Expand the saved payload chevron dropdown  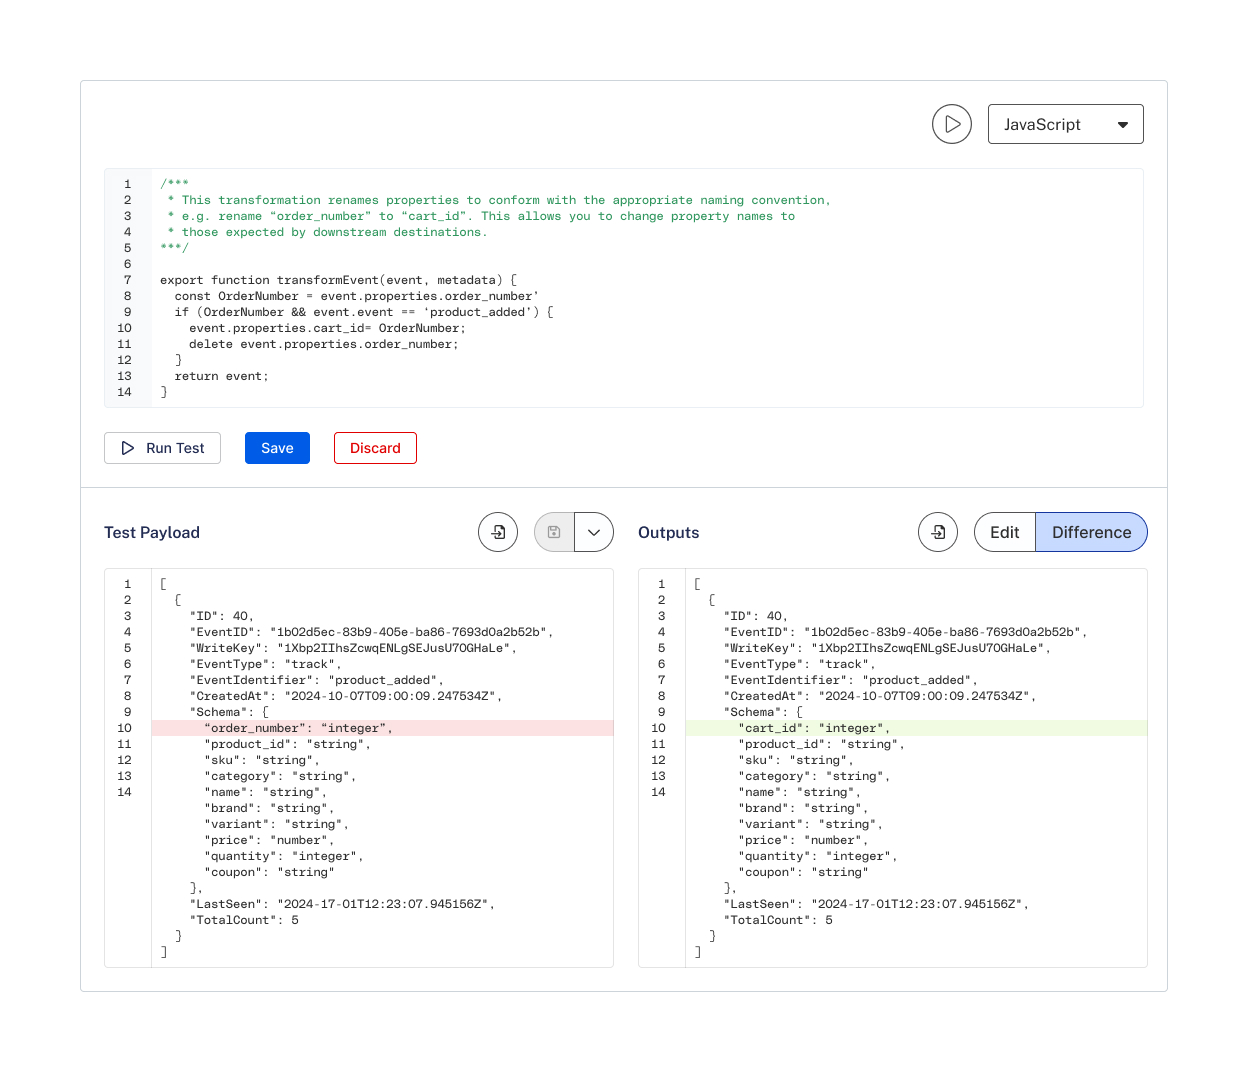pos(594,532)
